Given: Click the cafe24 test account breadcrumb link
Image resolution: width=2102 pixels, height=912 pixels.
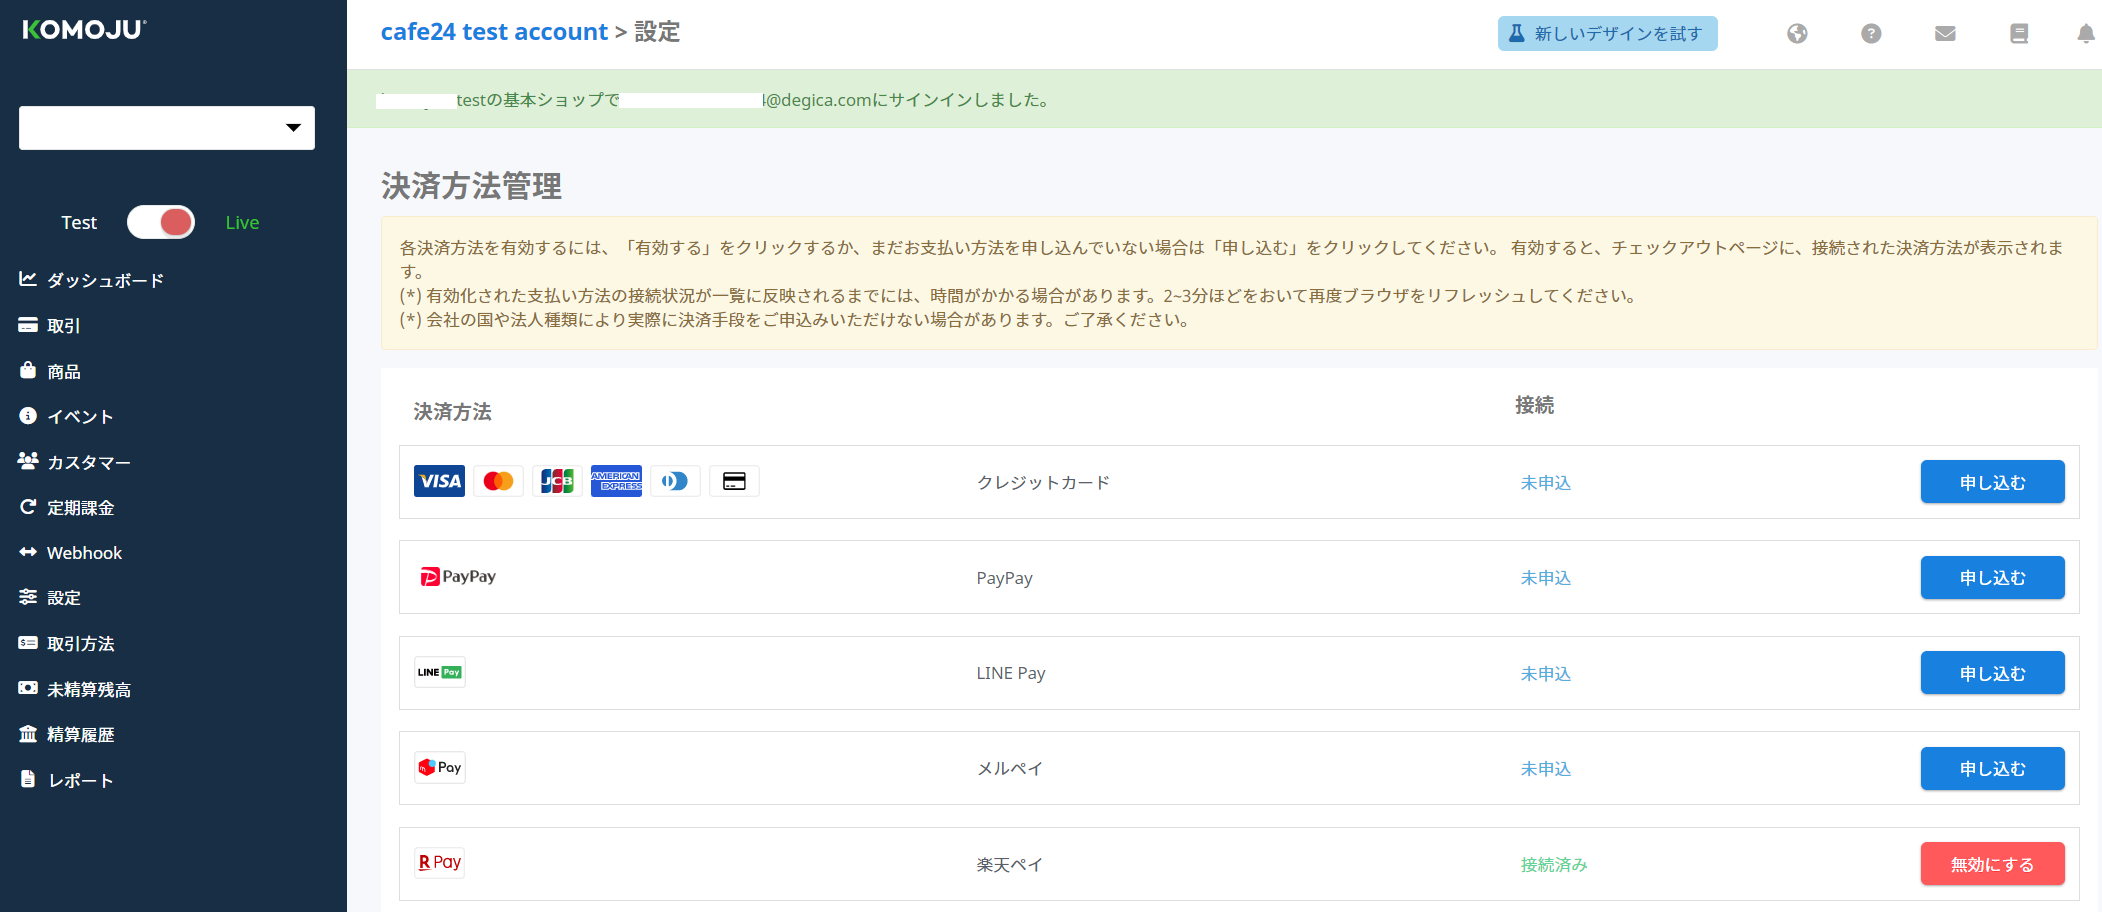Looking at the screenshot, I should pyautogui.click(x=494, y=32).
